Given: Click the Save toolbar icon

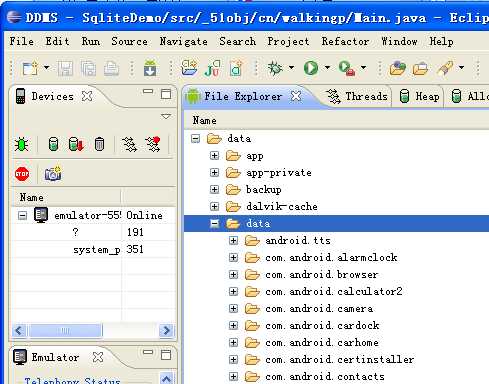Looking at the screenshot, I should tap(65, 69).
